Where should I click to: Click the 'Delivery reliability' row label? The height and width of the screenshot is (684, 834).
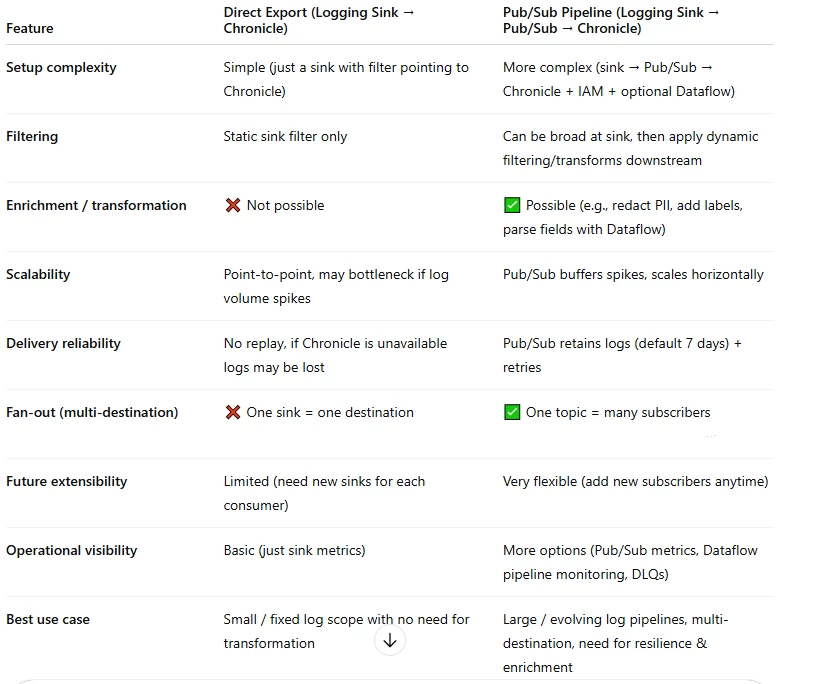click(63, 344)
